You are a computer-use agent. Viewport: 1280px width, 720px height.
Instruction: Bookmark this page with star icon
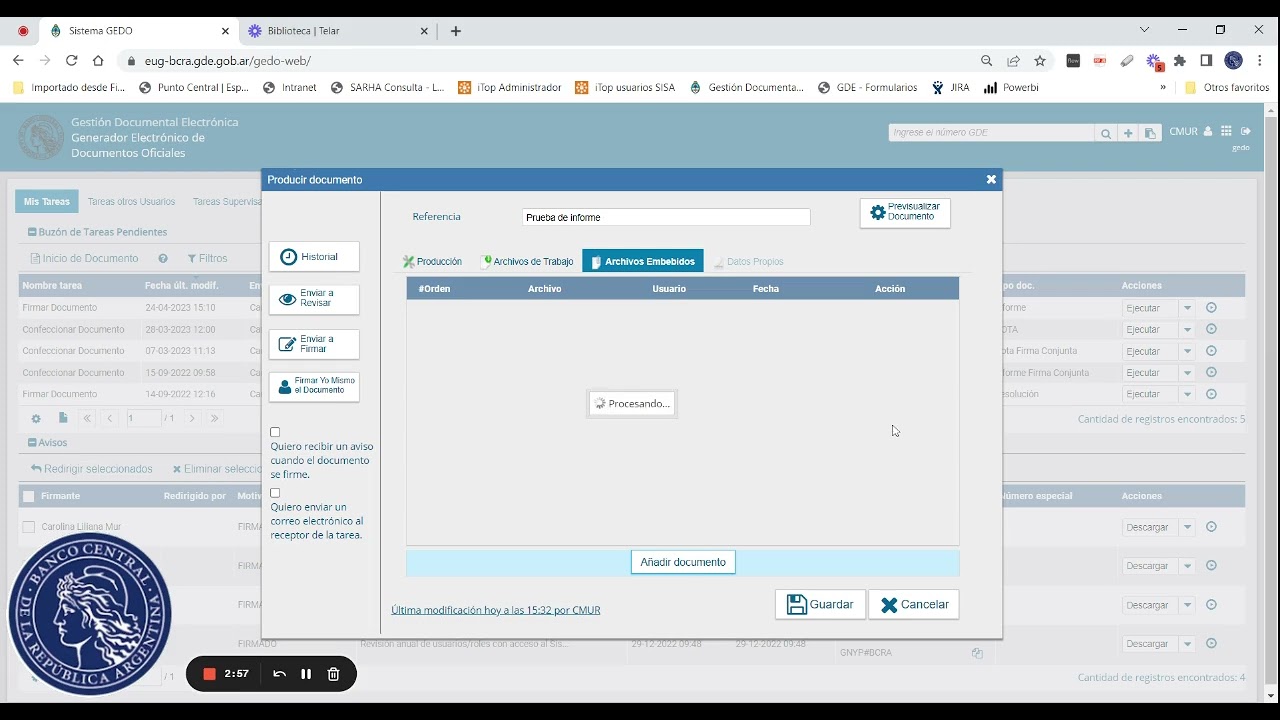(x=1040, y=61)
